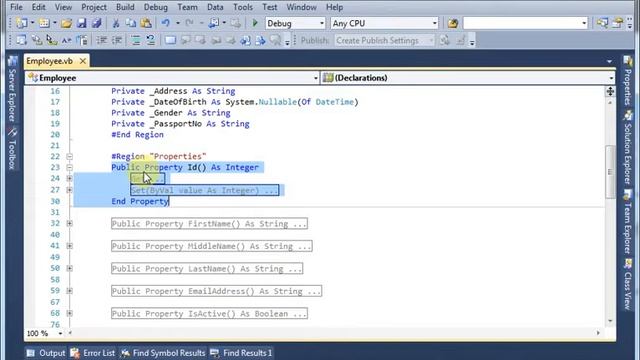Open the Window menu
This screenshot has height=360, width=640.
301,7
